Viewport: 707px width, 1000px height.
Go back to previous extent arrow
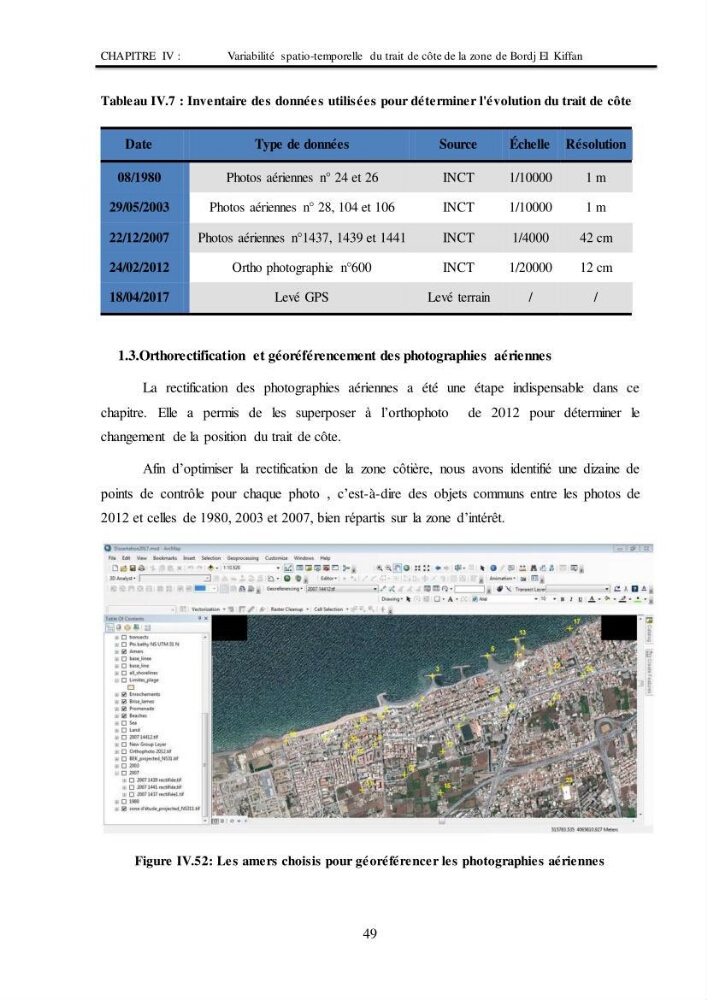coord(438,568)
